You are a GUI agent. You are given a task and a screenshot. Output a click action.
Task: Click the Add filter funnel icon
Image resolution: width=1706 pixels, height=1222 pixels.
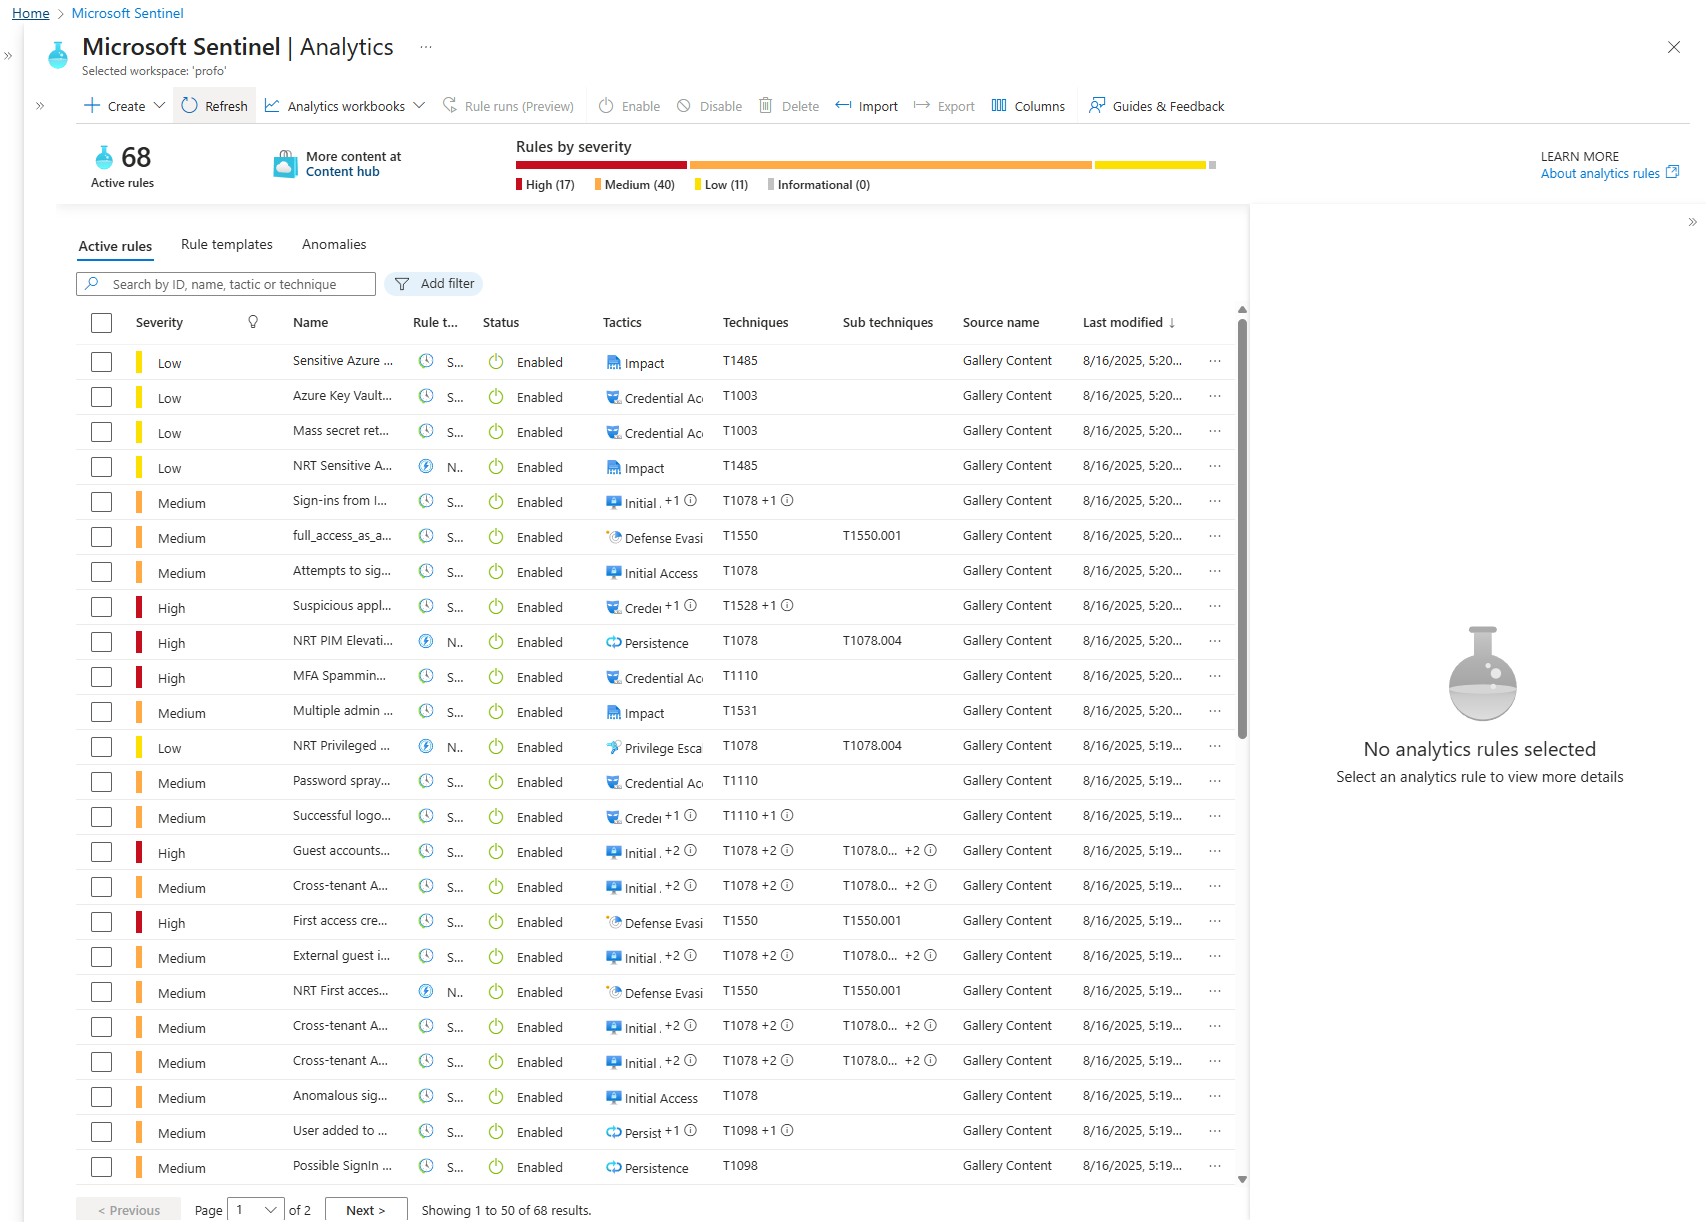[402, 284]
